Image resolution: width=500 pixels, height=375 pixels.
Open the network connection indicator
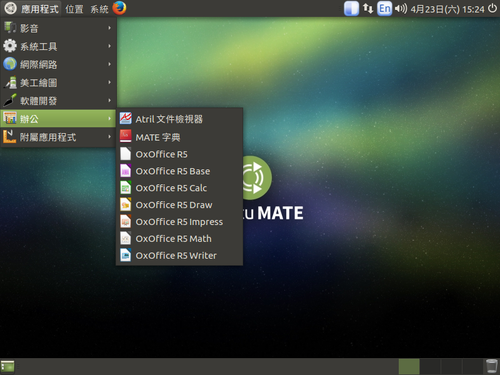(368, 8)
